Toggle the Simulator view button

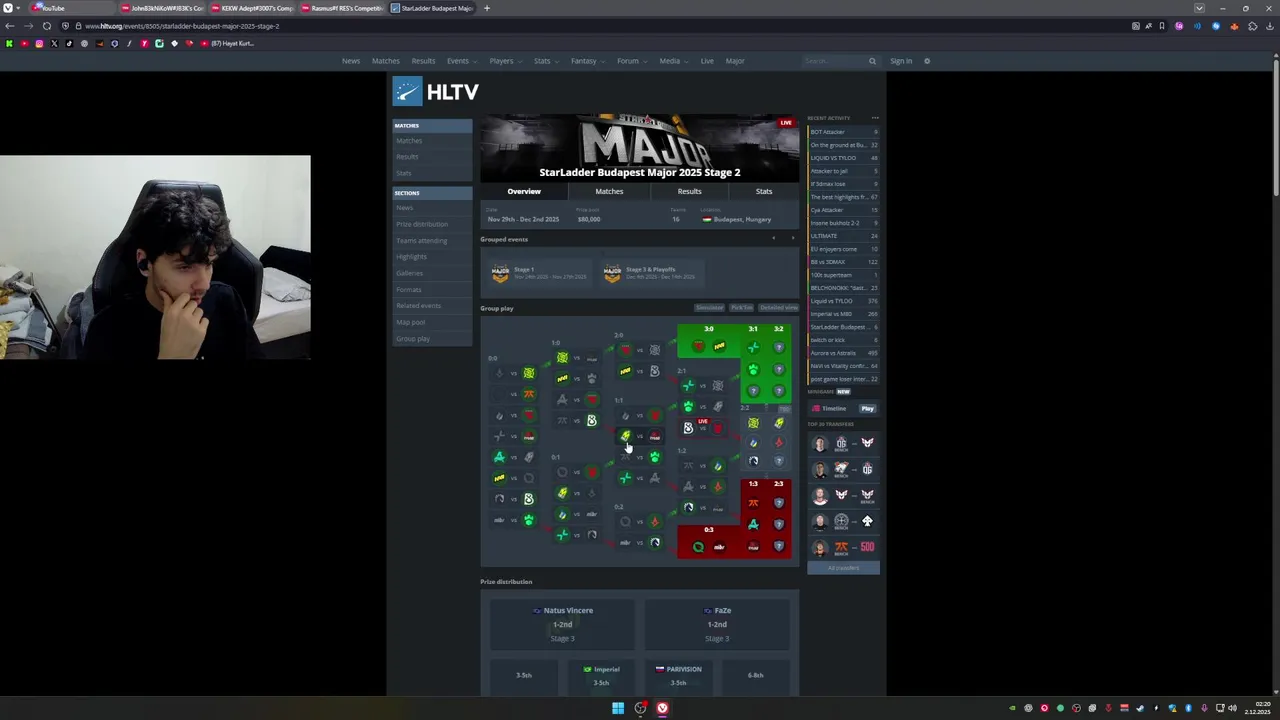point(709,308)
